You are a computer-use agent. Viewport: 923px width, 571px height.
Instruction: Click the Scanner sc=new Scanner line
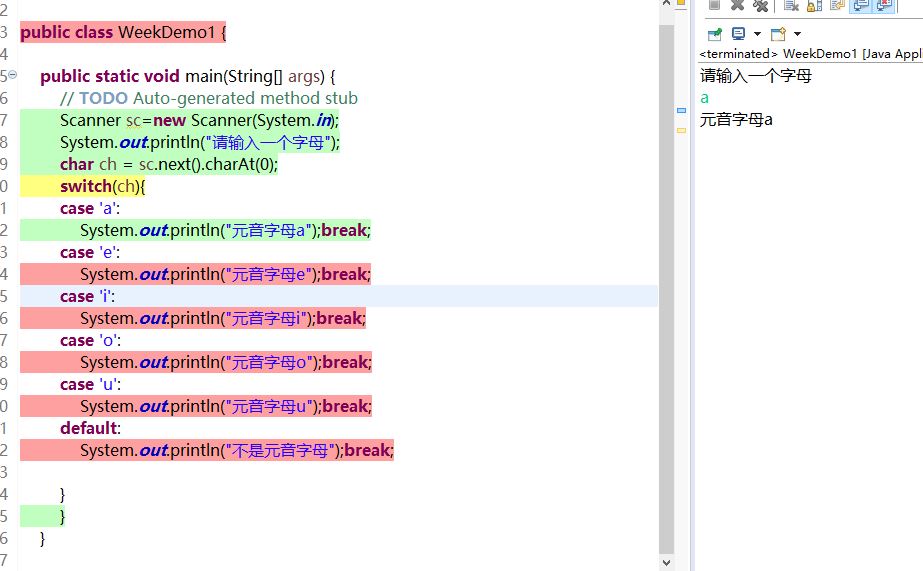coord(200,120)
